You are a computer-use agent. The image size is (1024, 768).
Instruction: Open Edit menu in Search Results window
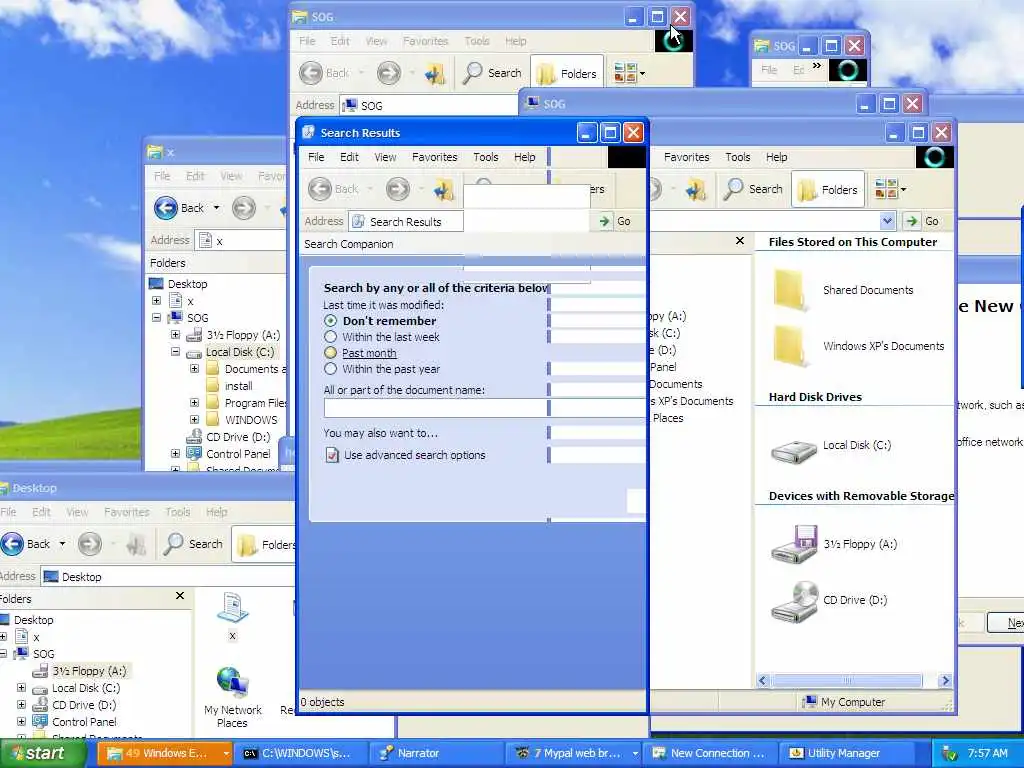click(349, 157)
